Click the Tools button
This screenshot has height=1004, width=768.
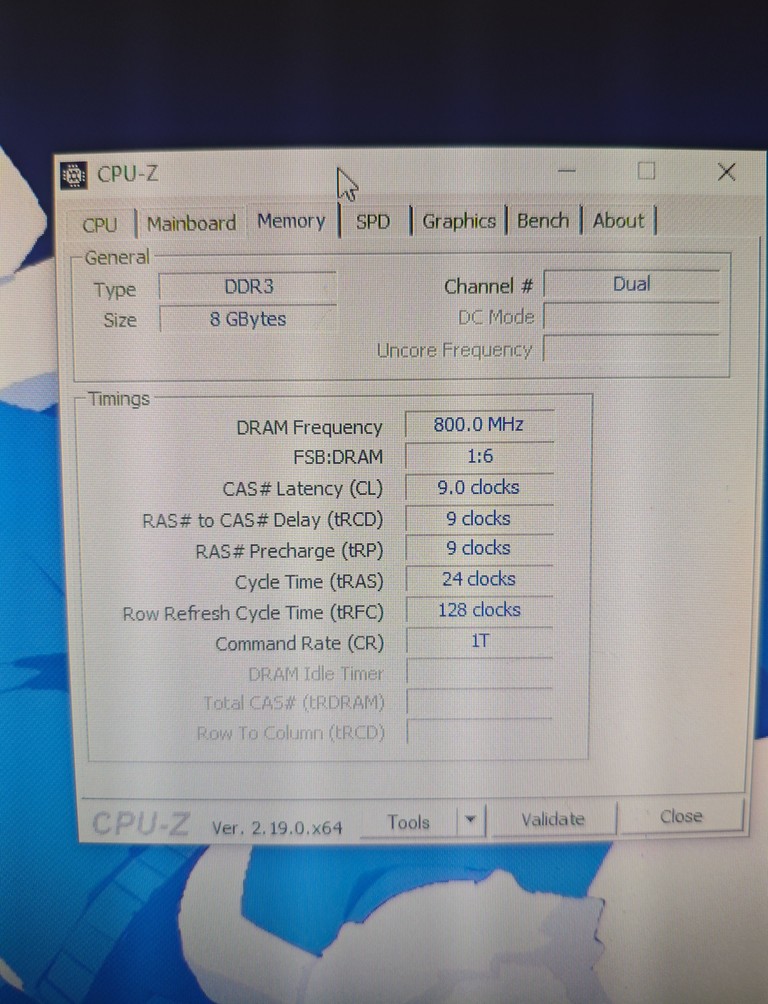[x=409, y=822]
